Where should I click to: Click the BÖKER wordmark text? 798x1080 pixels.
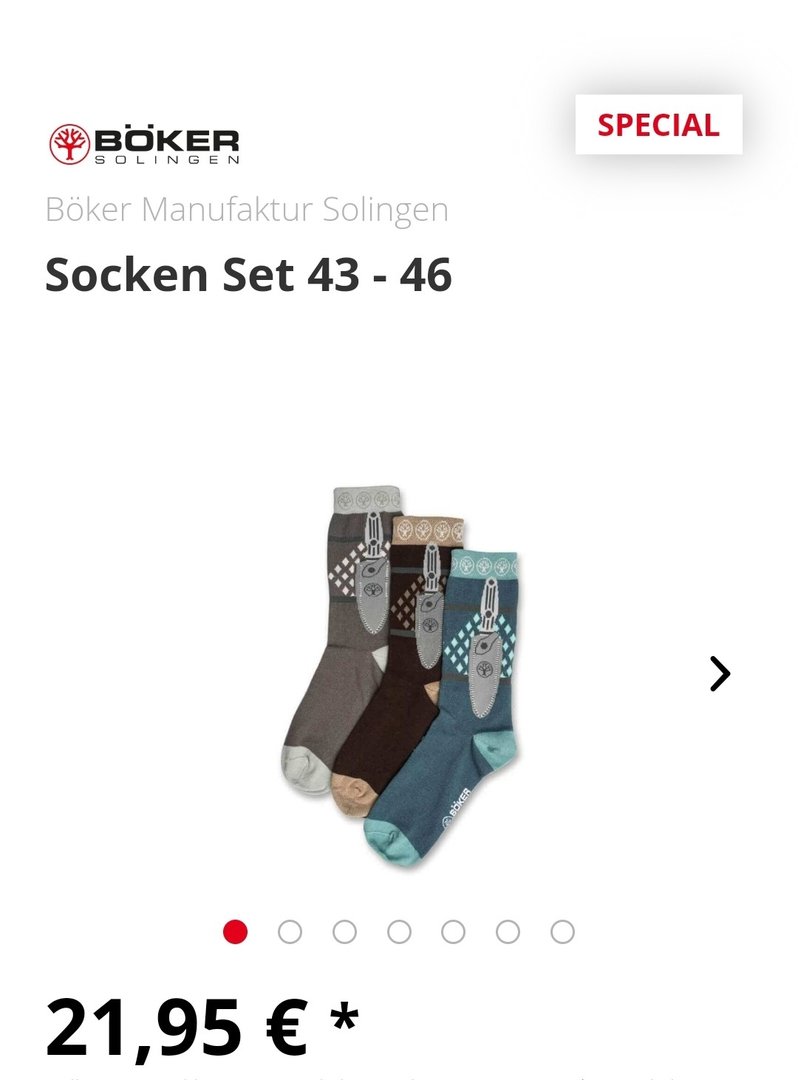167,141
